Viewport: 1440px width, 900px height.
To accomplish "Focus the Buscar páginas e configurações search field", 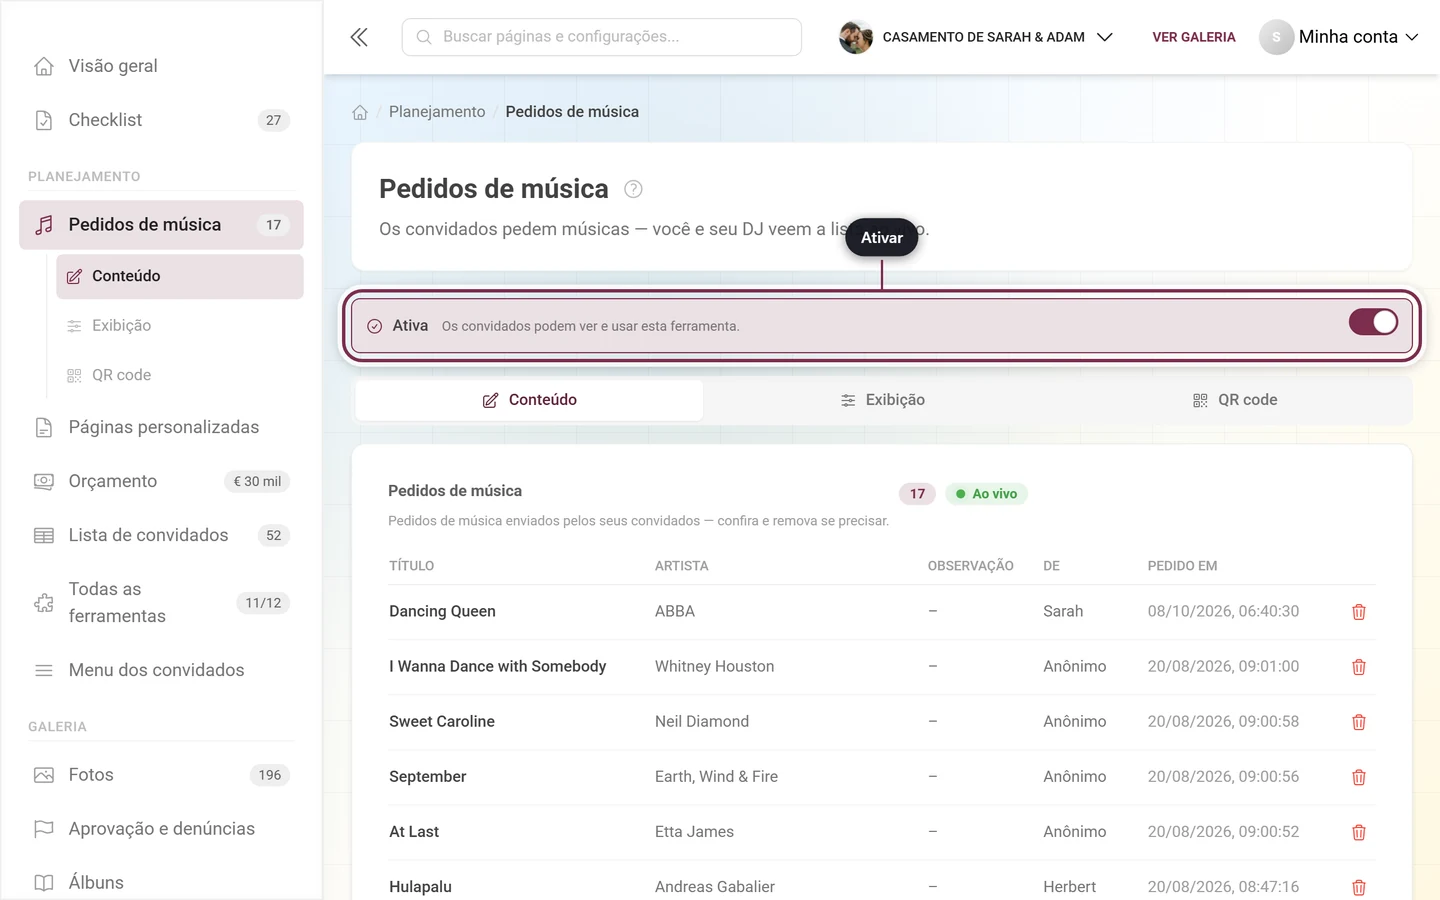I will tap(602, 37).
